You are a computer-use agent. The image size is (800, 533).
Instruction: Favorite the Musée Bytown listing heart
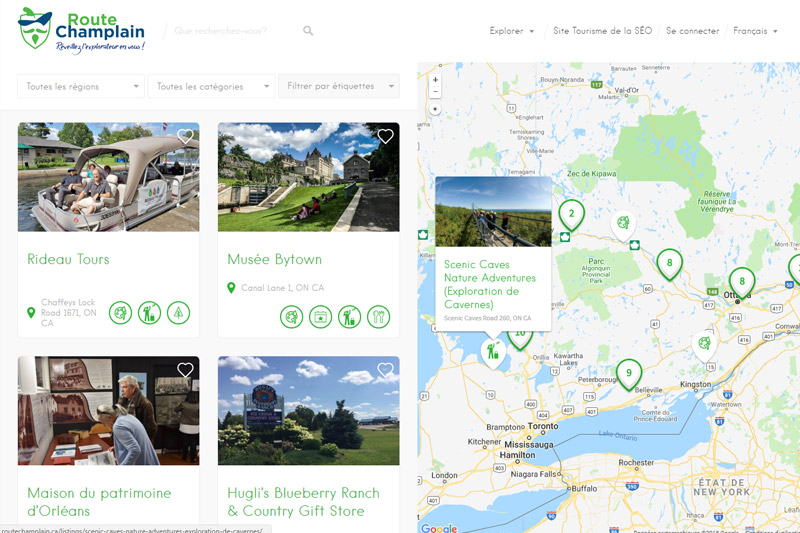point(385,136)
